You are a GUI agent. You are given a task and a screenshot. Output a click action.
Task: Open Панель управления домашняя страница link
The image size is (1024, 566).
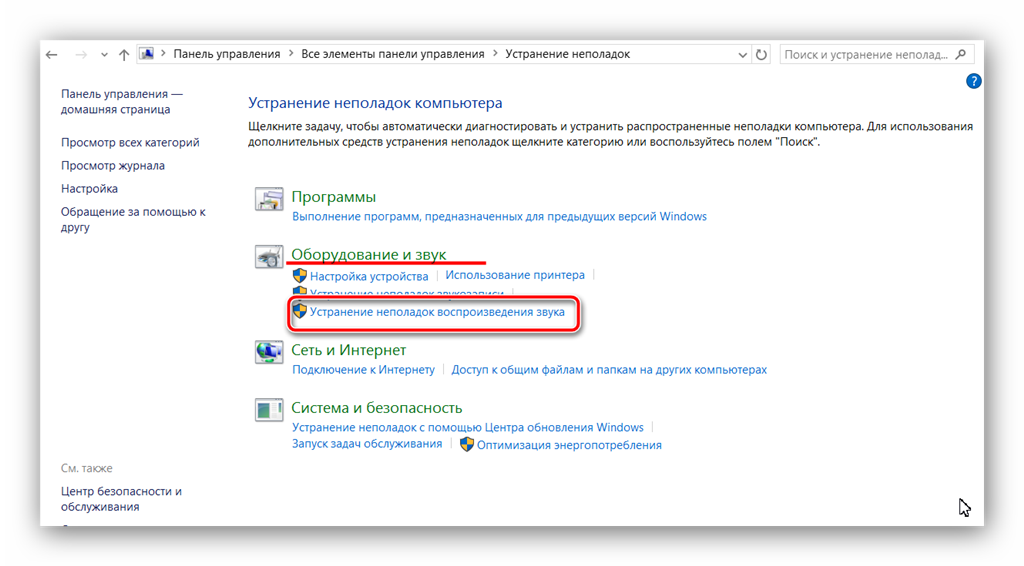(x=122, y=102)
